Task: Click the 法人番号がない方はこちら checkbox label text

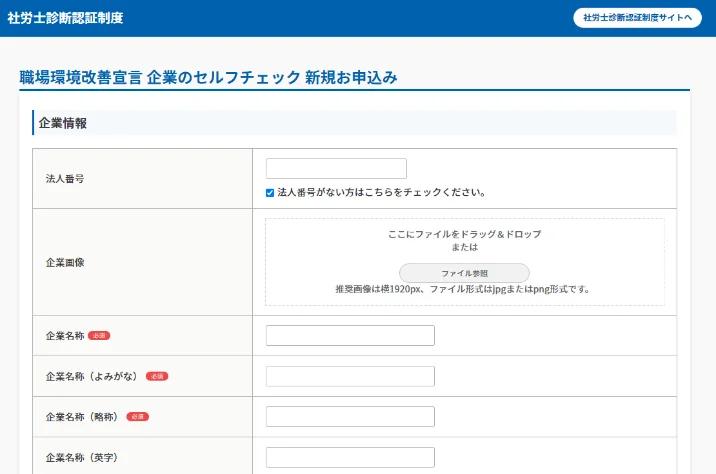Action: (x=381, y=193)
